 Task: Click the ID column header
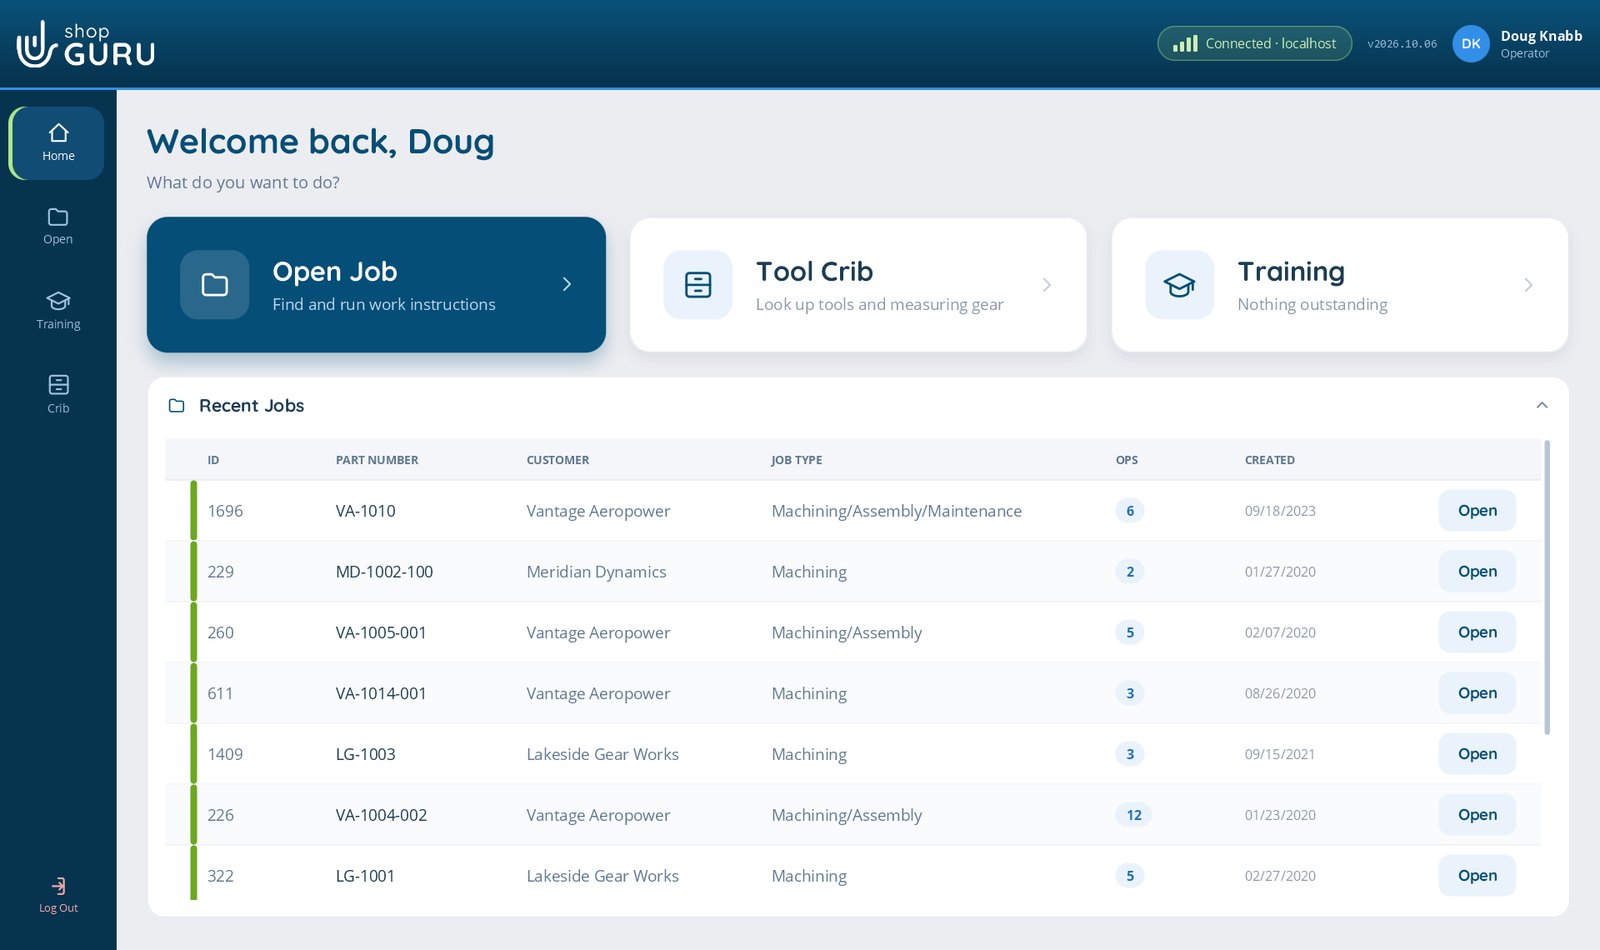(x=213, y=460)
